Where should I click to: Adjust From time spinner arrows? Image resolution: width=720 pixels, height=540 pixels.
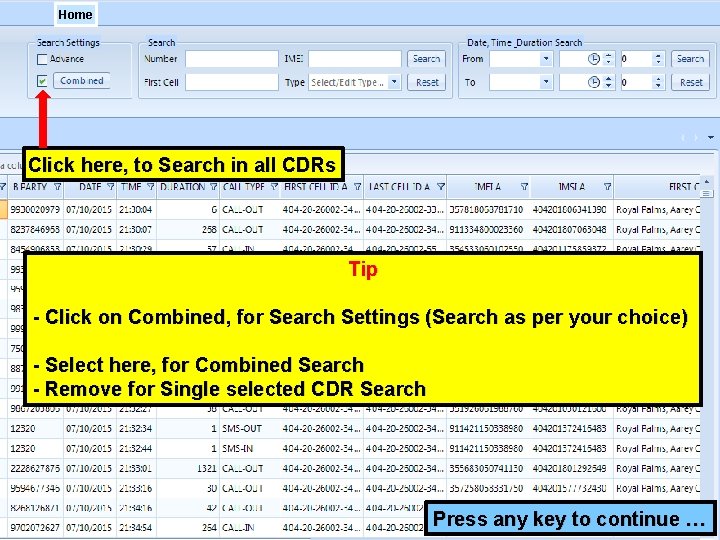(x=608, y=59)
